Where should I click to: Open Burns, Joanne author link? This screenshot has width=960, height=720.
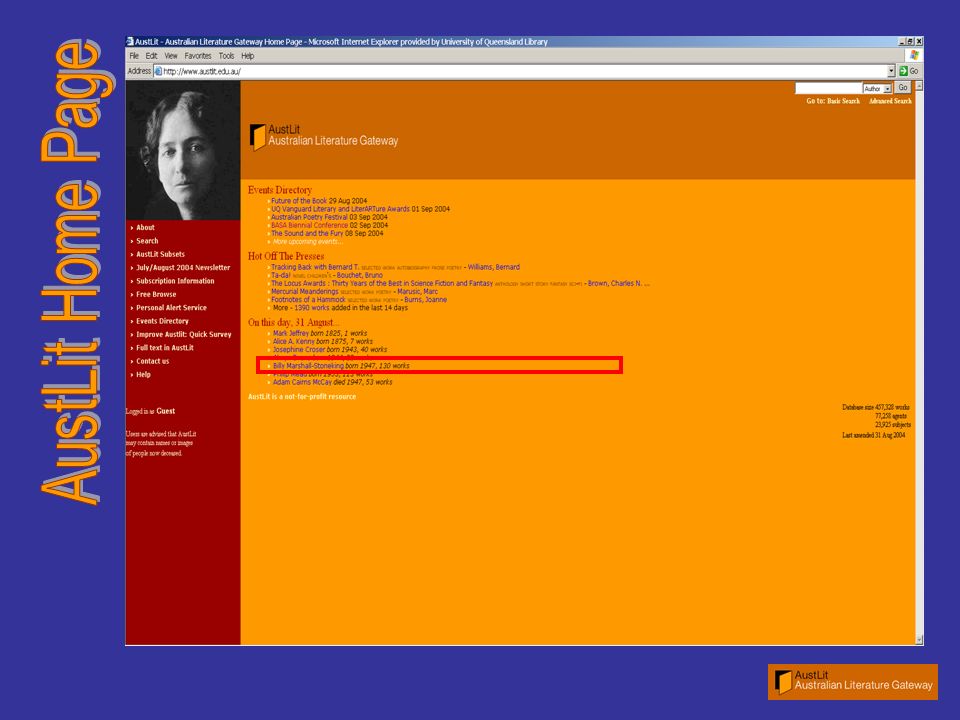pos(426,300)
